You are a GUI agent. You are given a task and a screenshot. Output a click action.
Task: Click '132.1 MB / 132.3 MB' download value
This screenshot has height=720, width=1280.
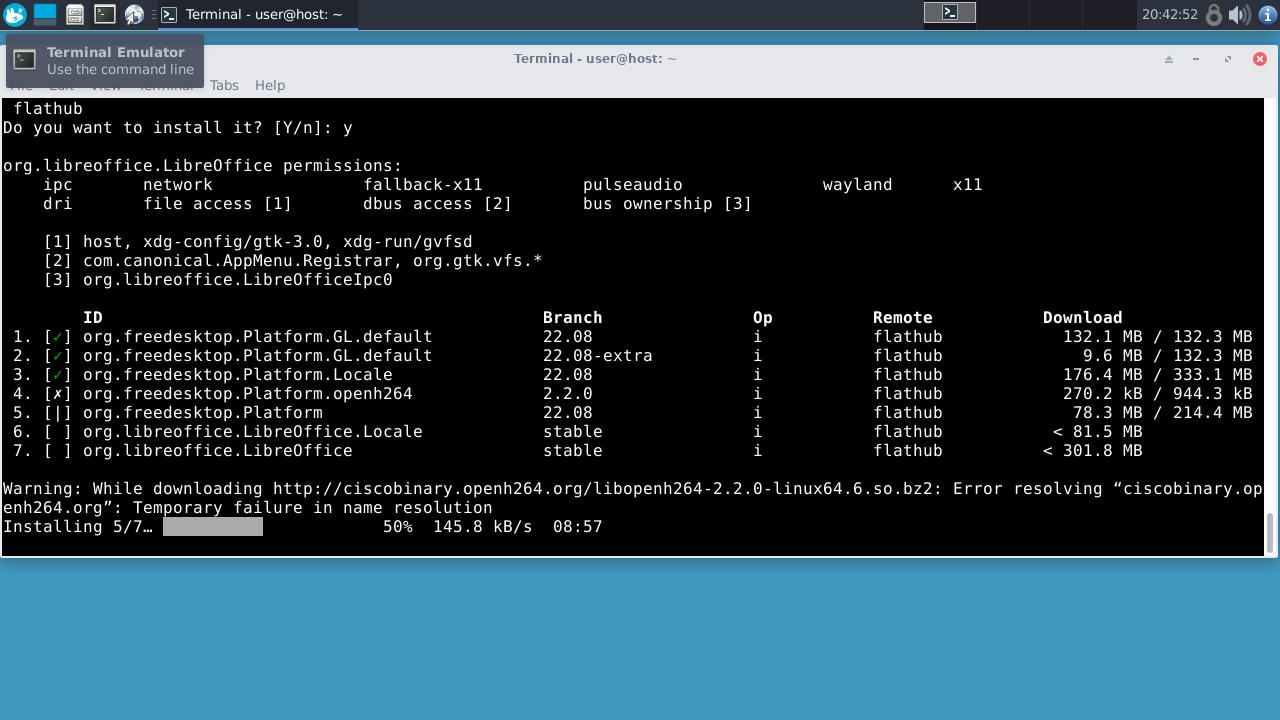[1158, 337]
